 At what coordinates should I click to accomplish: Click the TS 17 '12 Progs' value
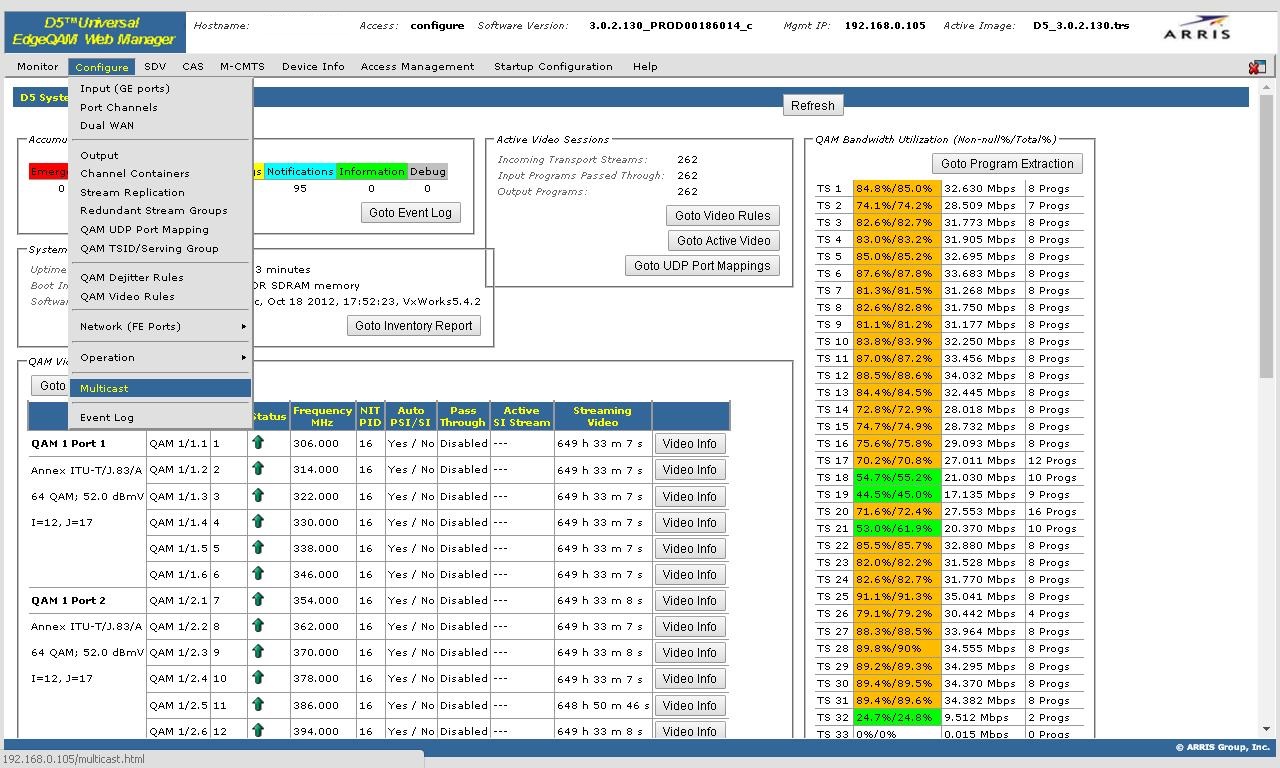click(x=1053, y=460)
